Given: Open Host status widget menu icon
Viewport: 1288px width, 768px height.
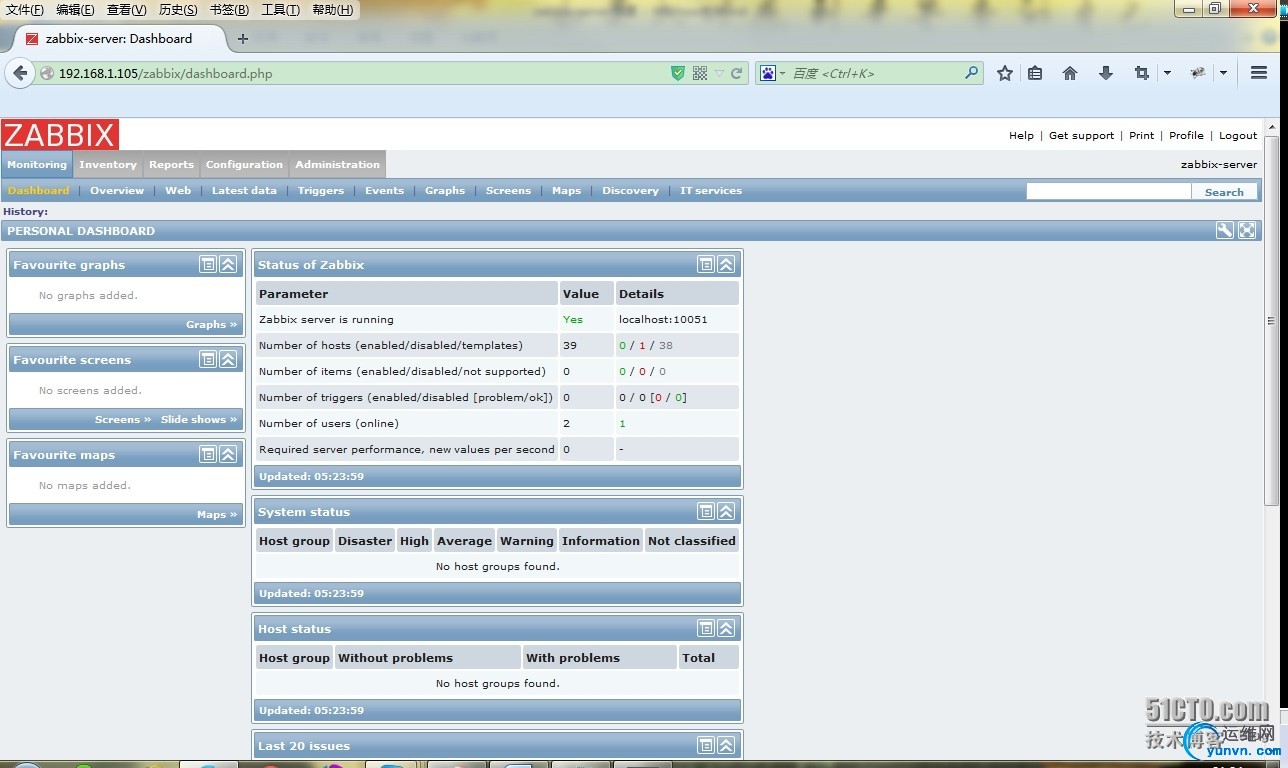Looking at the screenshot, I should (706, 628).
